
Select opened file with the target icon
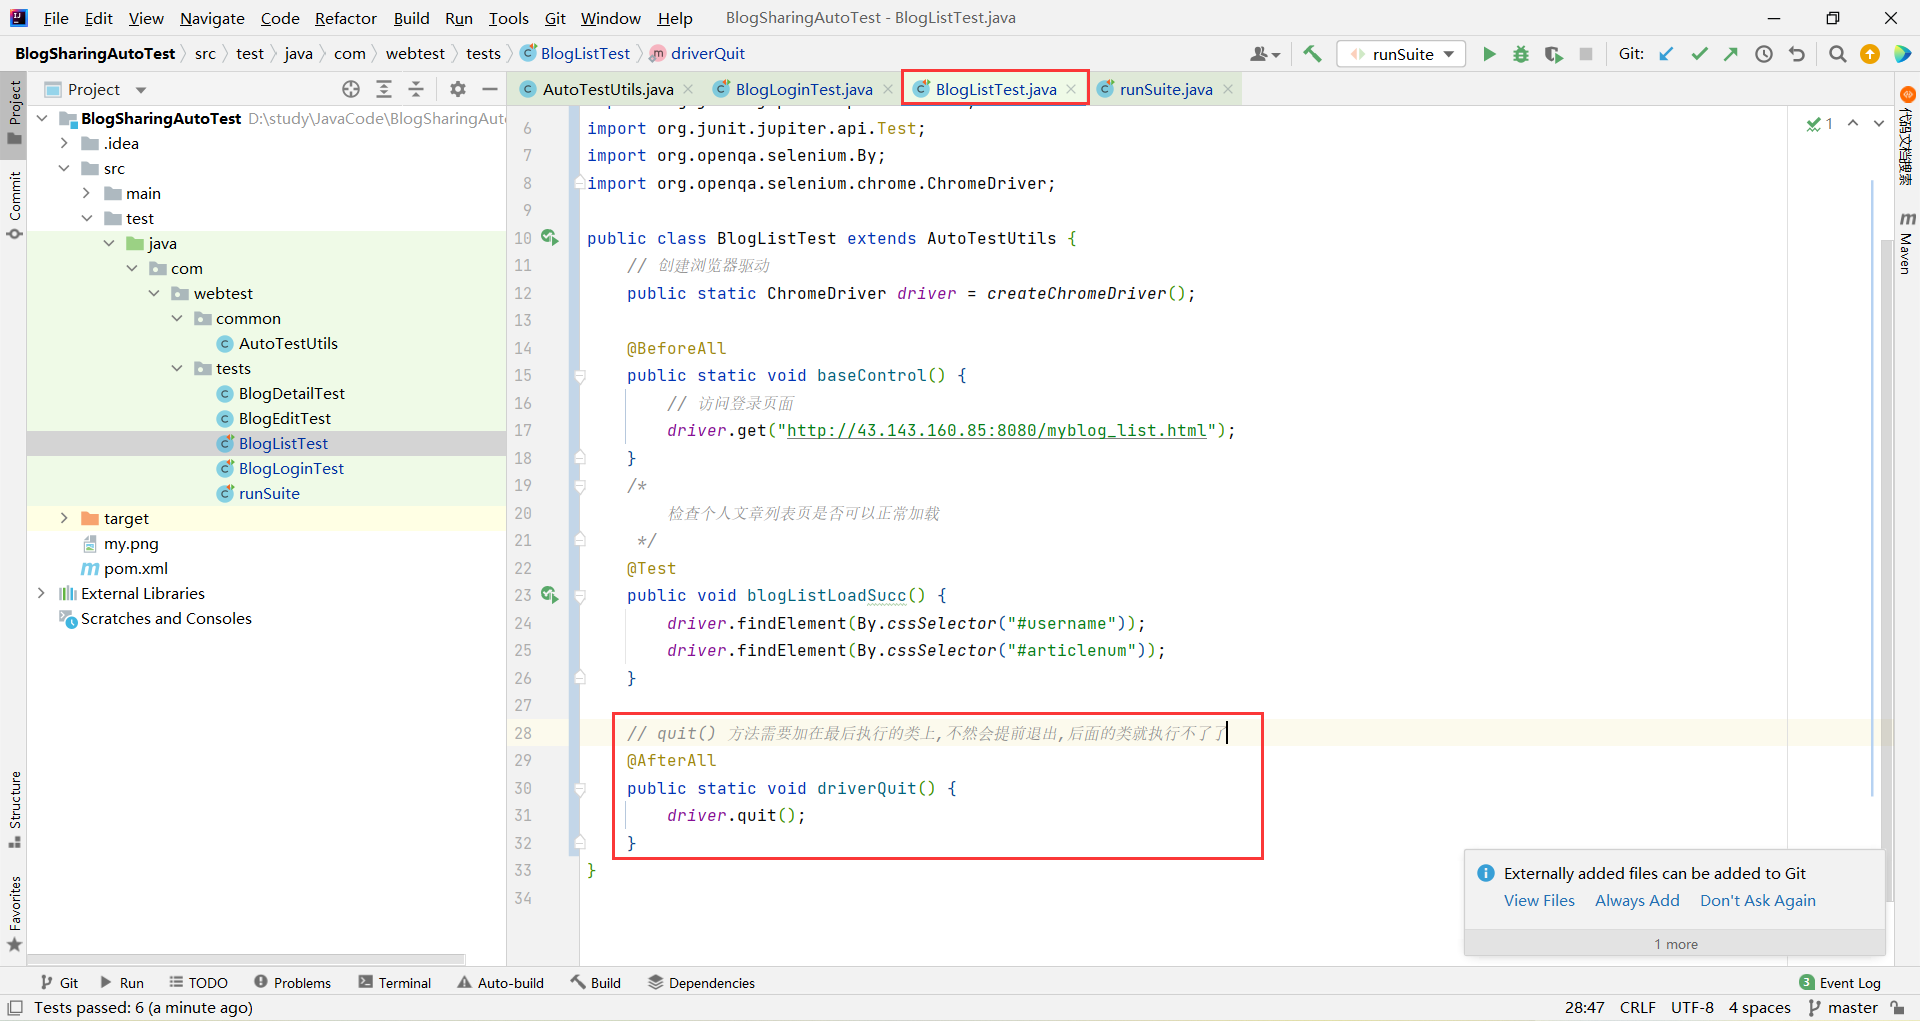click(x=351, y=89)
